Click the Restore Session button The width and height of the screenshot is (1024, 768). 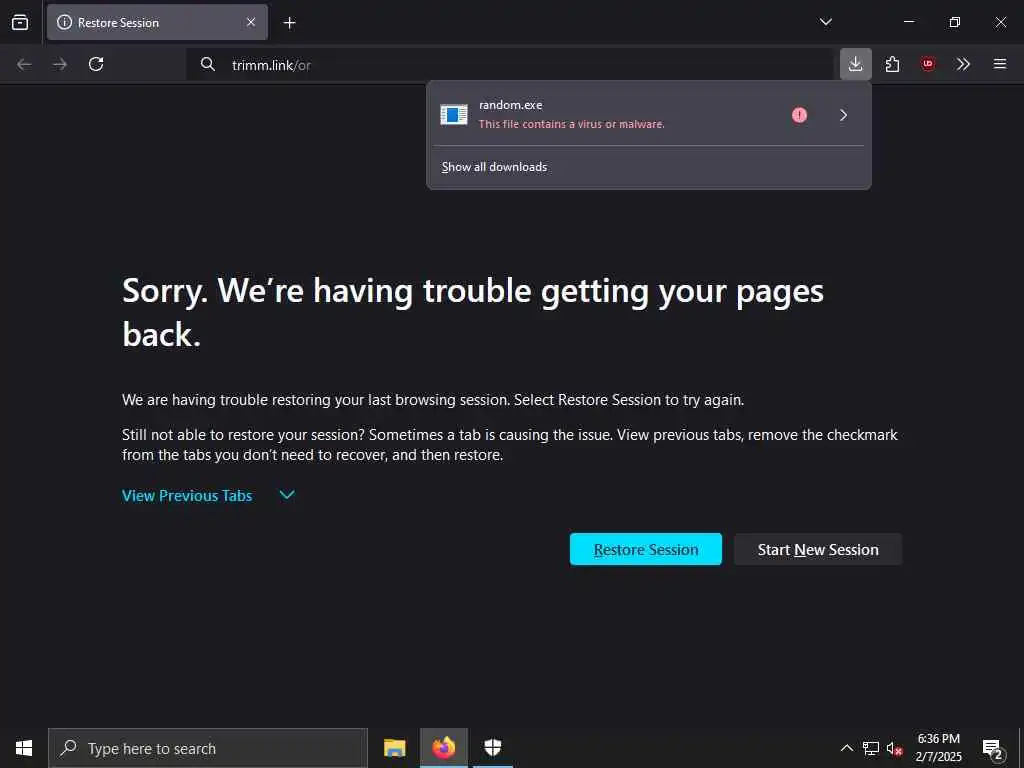646,549
